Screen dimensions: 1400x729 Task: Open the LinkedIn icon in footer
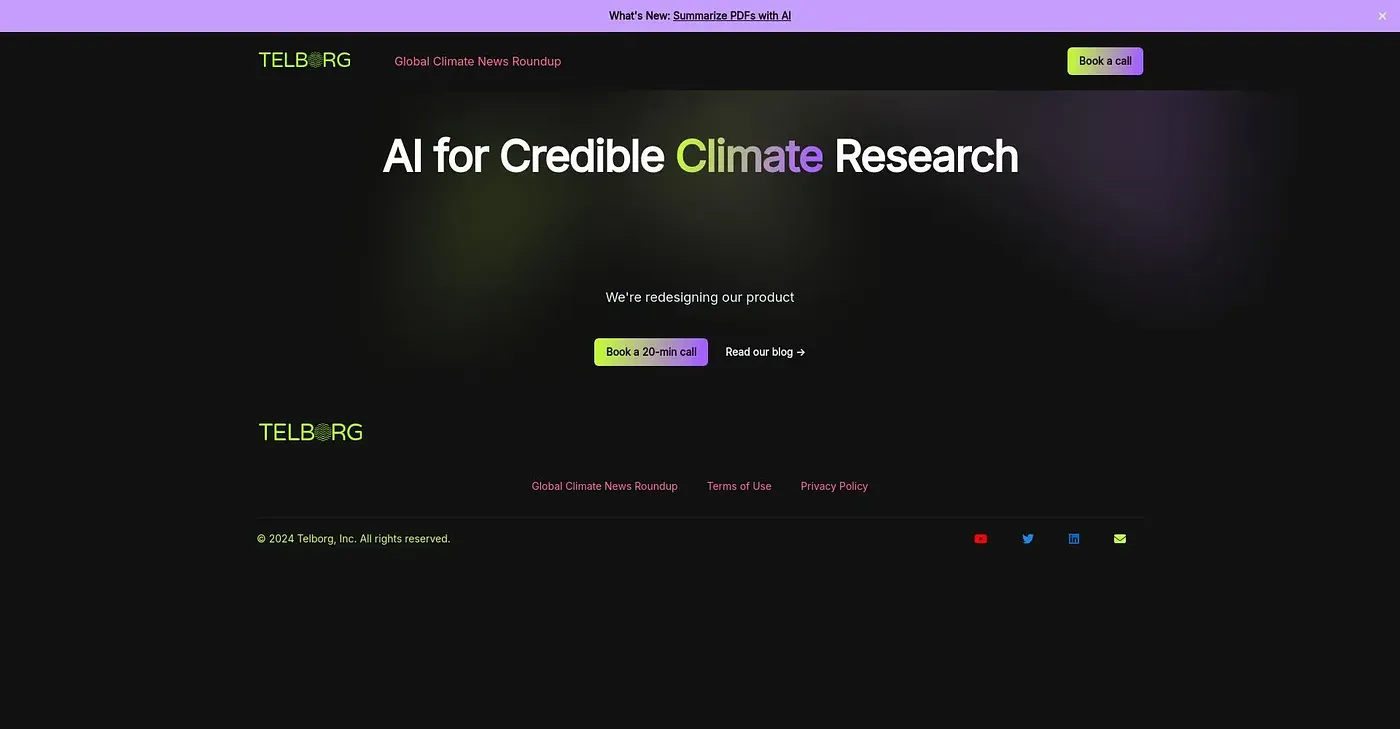pyautogui.click(x=1074, y=539)
